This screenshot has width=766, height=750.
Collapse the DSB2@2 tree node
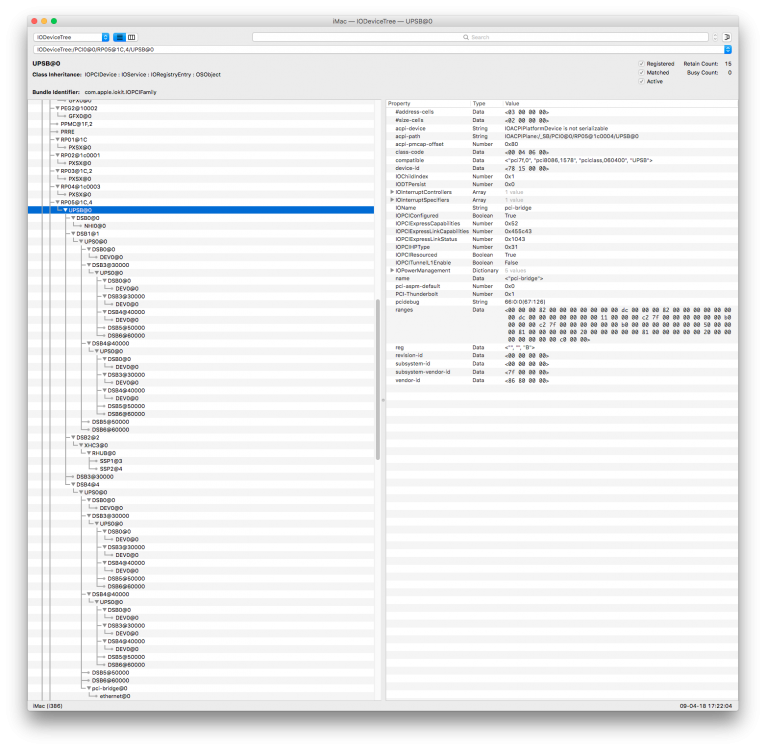click(73, 437)
